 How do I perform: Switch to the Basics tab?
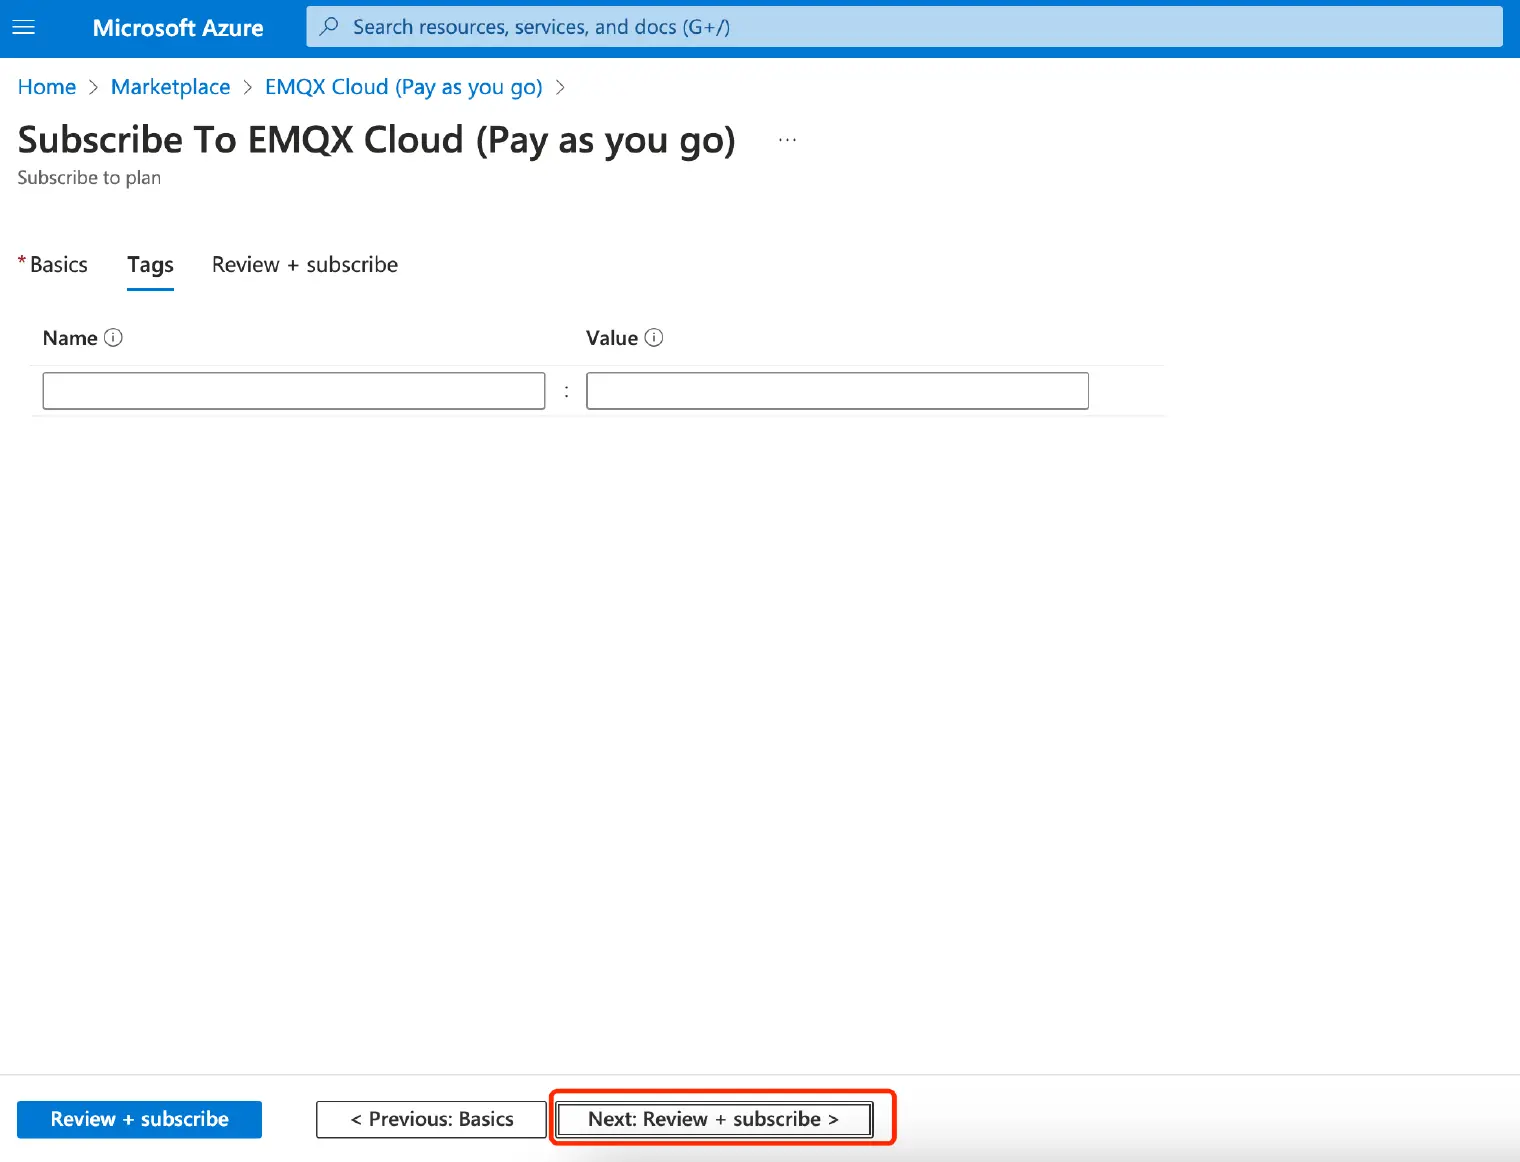coord(58,265)
